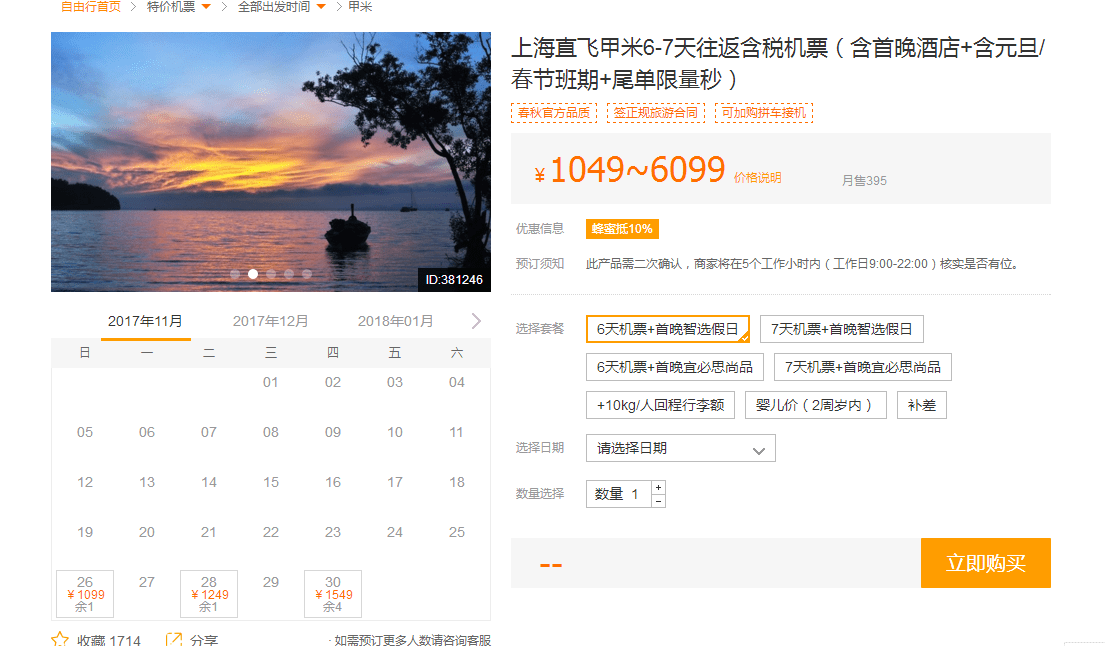1105x646 pixels.
Task: Open the 全部出发时间 breadcrumb dropdown
Action: (281, 7)
